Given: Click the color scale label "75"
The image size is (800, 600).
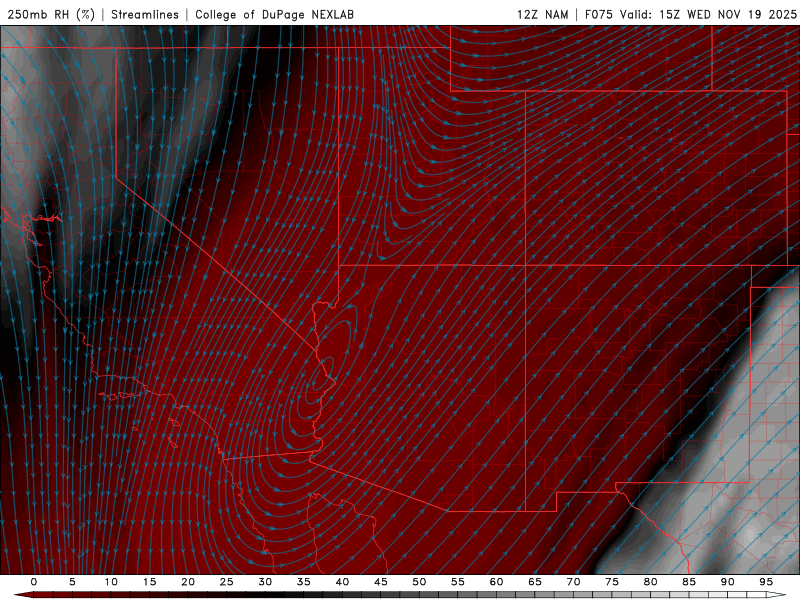Looking at the screenshot, I should (x=612, y=582).
